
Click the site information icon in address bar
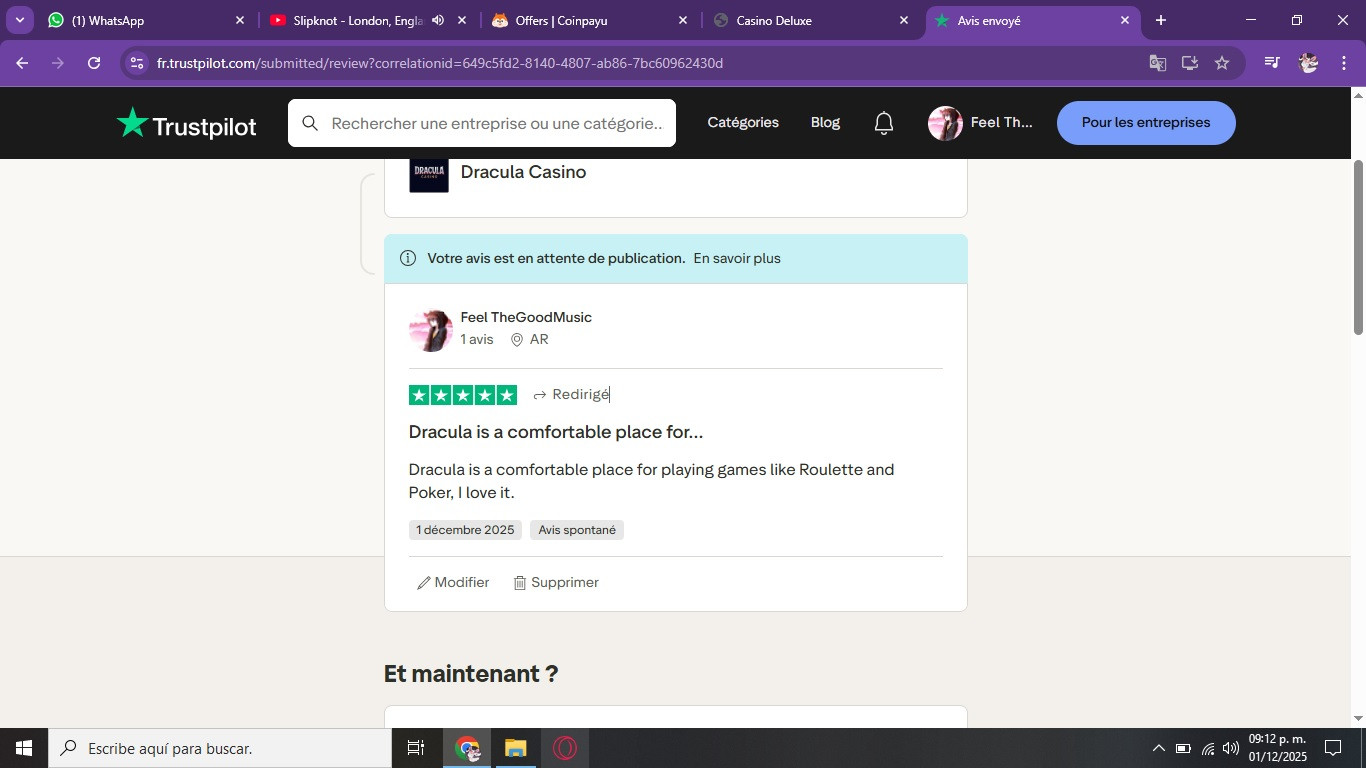click(137, 63)
